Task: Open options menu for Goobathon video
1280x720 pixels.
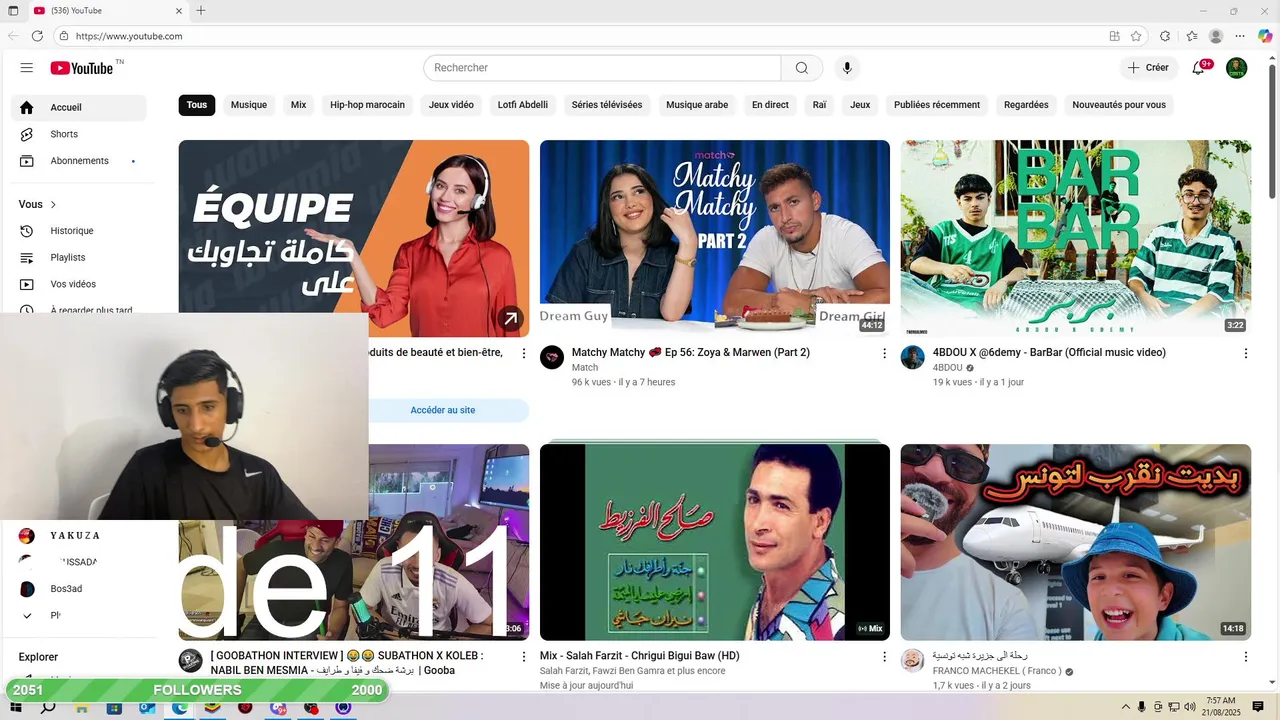Action: point(523,657)
